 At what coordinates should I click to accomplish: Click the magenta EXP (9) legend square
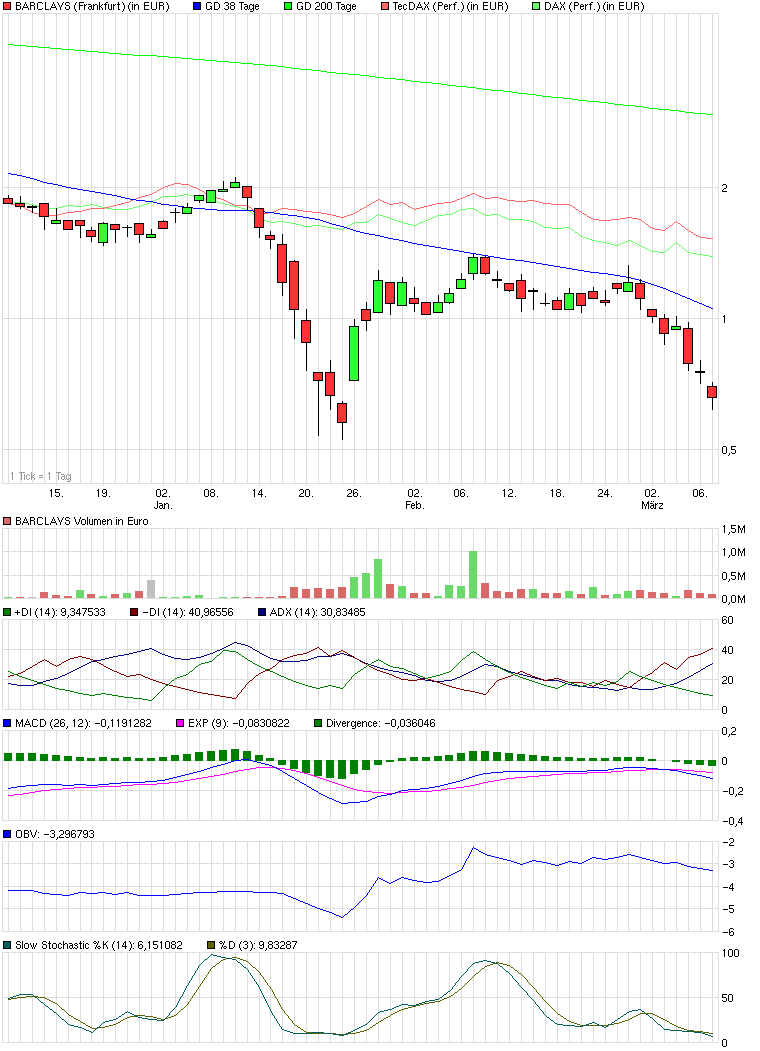point(180,723)
